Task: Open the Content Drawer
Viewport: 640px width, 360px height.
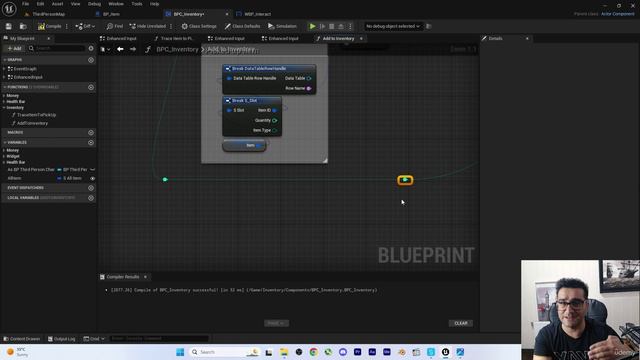Action: click(x=22, y=339)
